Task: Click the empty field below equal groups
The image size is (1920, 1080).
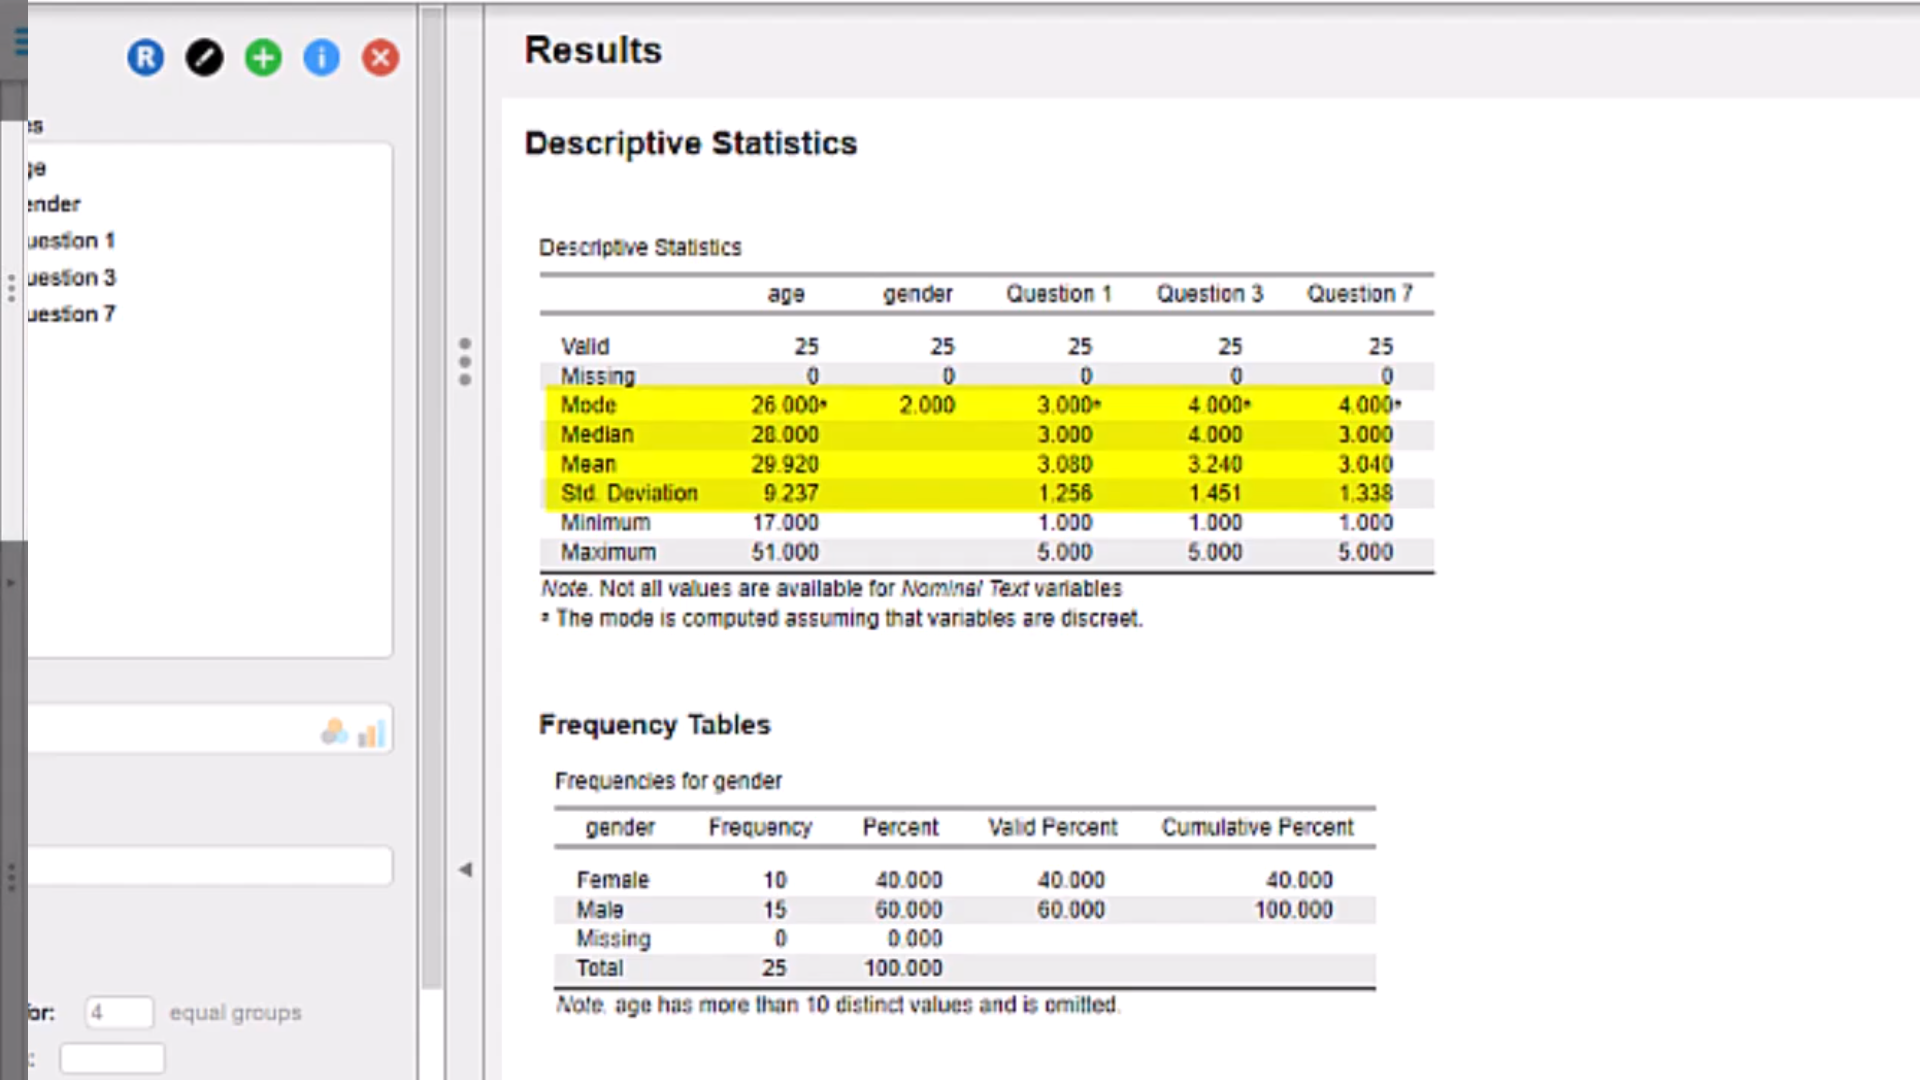Action: coord(112,1058)
